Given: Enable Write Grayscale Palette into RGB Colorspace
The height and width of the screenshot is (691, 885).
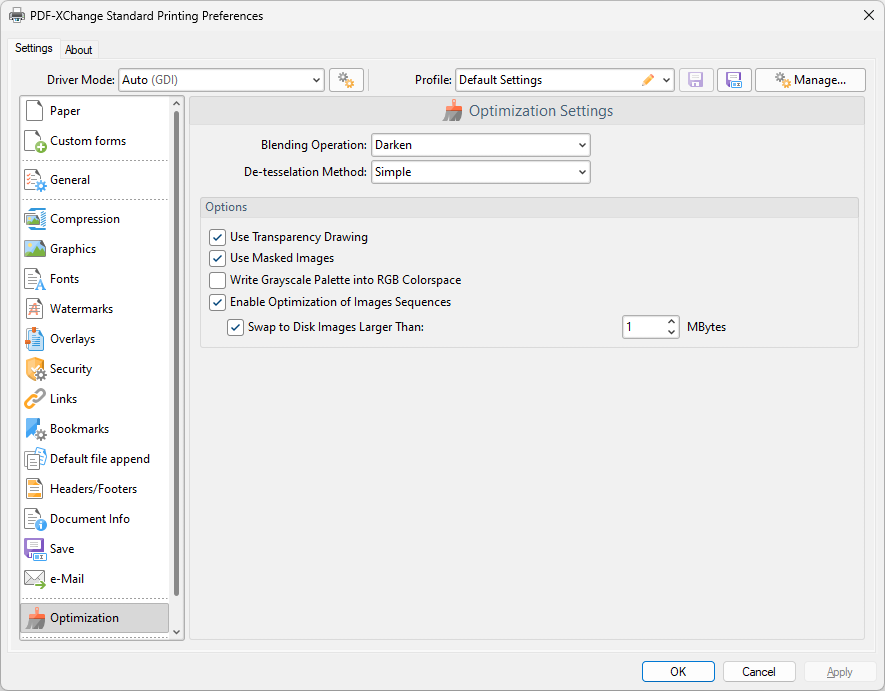Looking at the screenshot, I should coord(217,280).
